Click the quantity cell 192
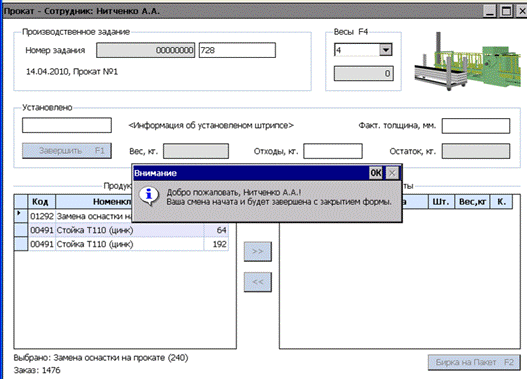527x379 pixels. (x=216, y=244)
